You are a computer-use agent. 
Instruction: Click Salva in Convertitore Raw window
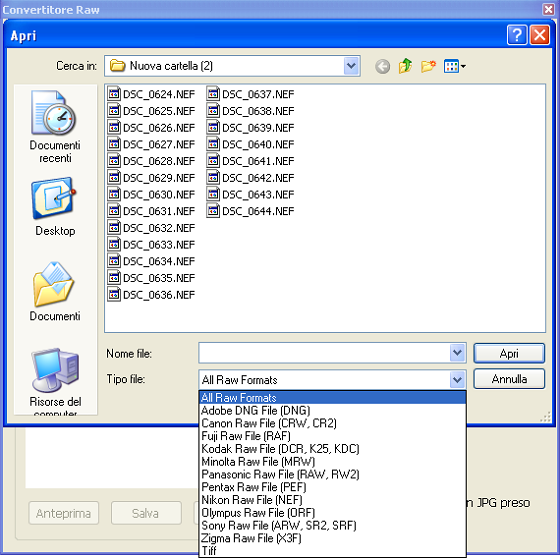click(146, 513)
